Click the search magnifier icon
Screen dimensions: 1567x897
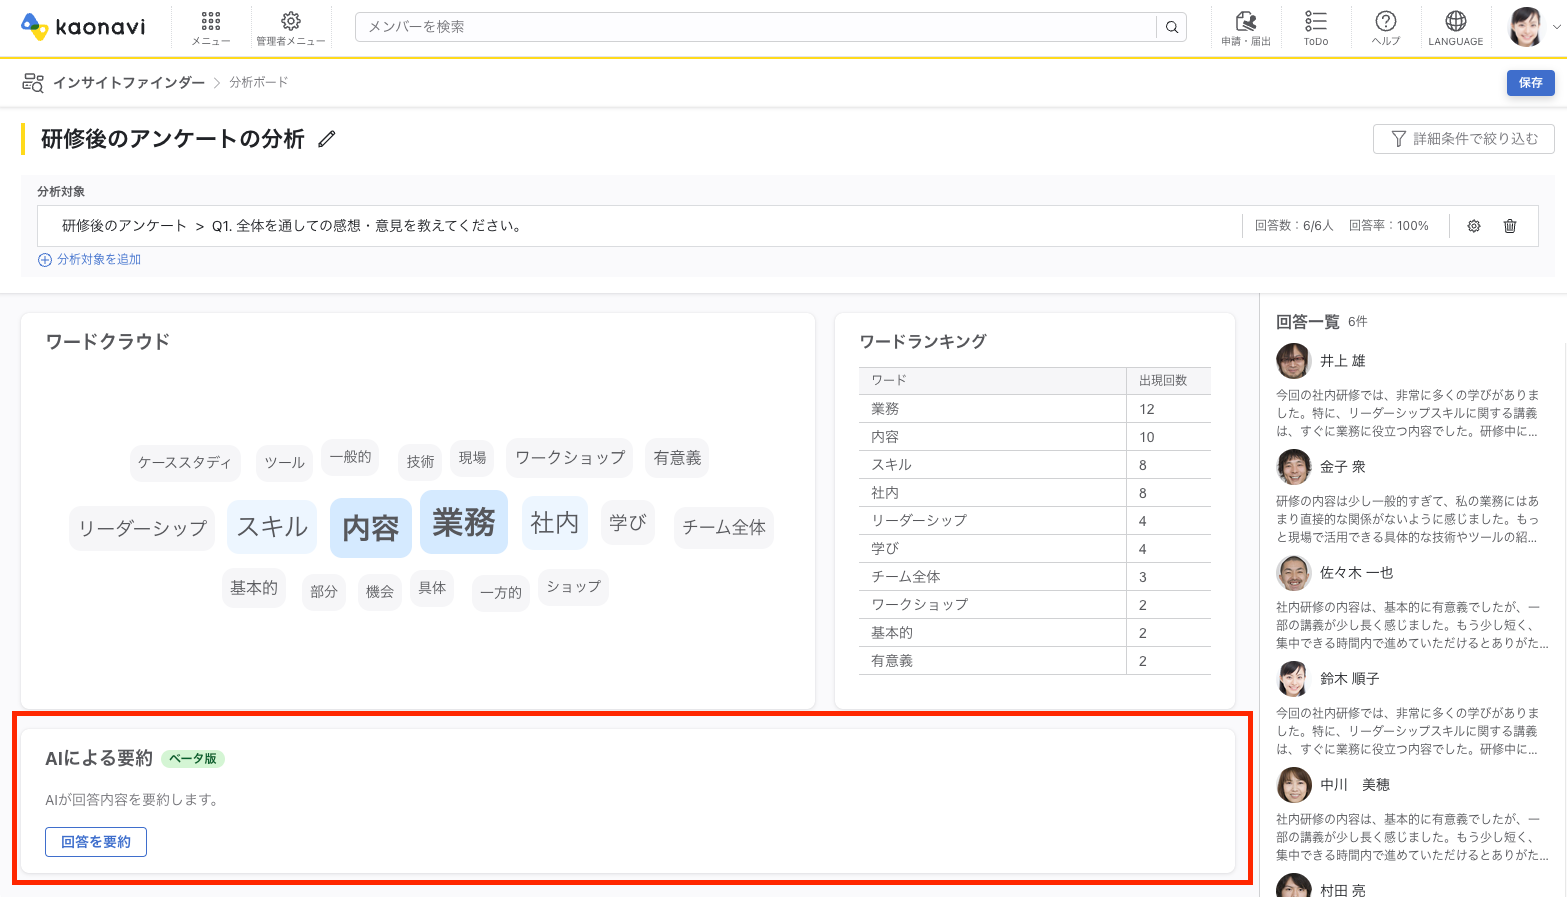point(1171,27)
